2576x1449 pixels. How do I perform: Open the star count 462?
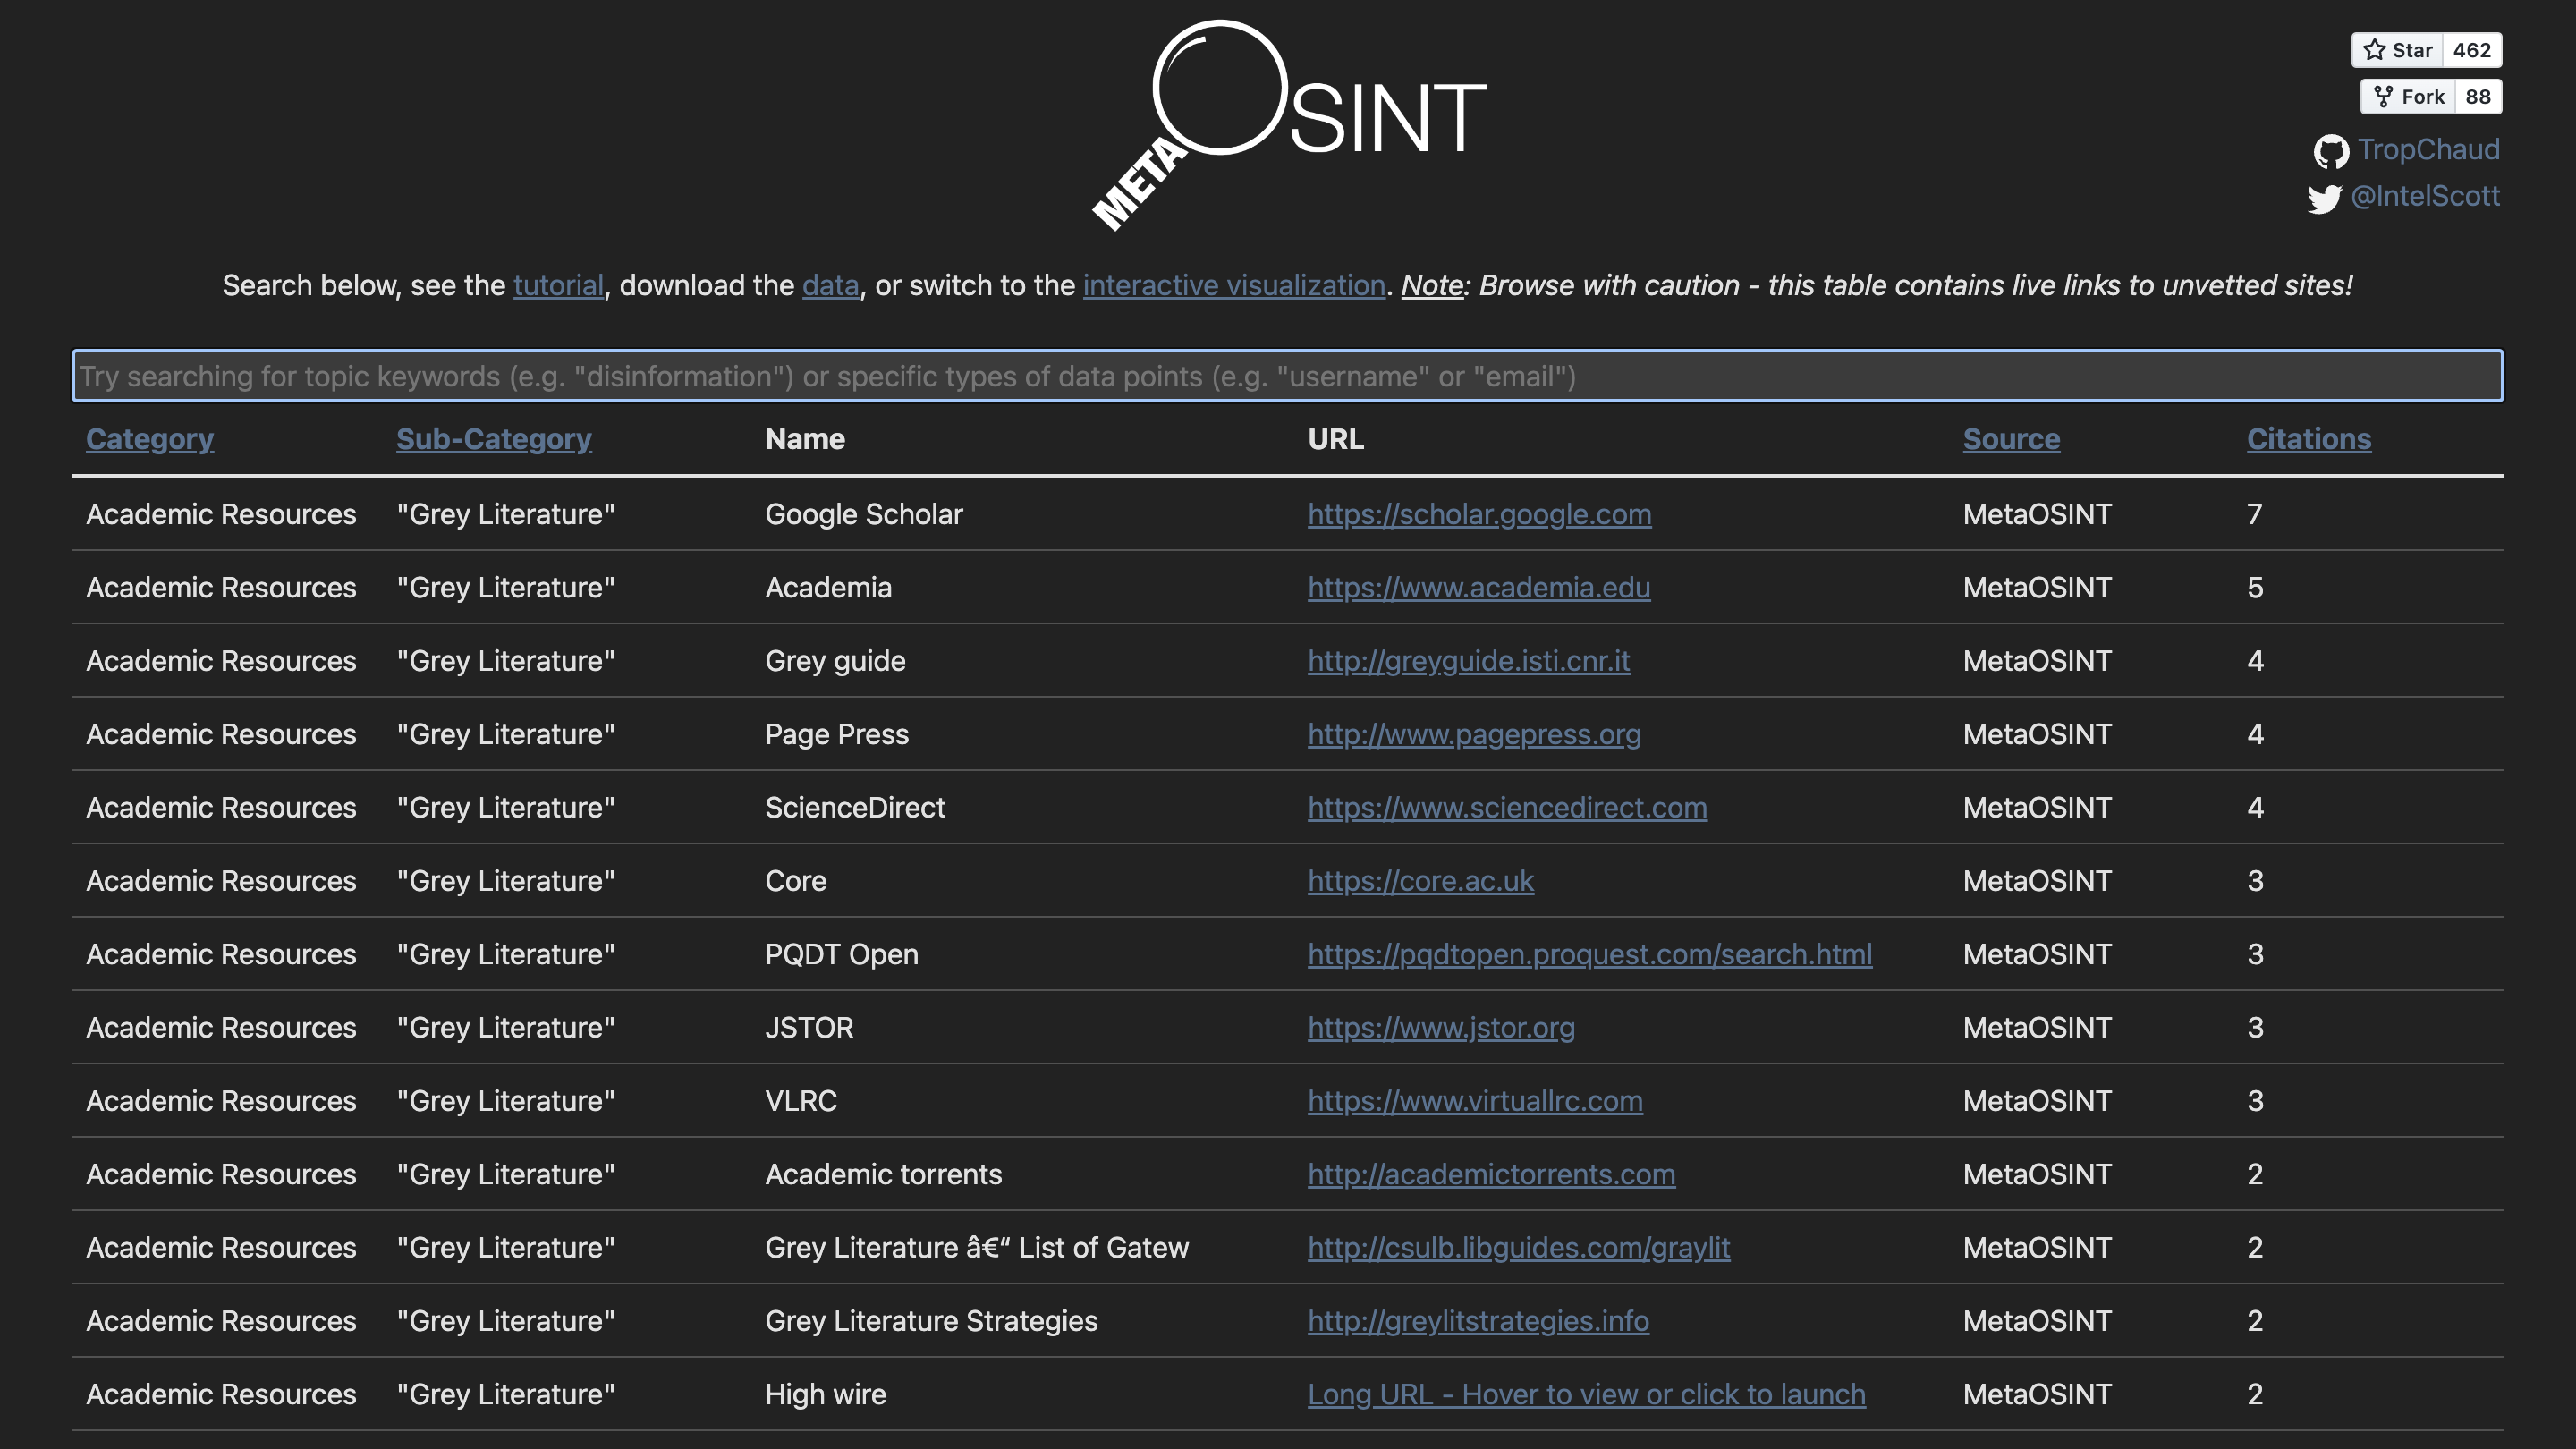2471,50
